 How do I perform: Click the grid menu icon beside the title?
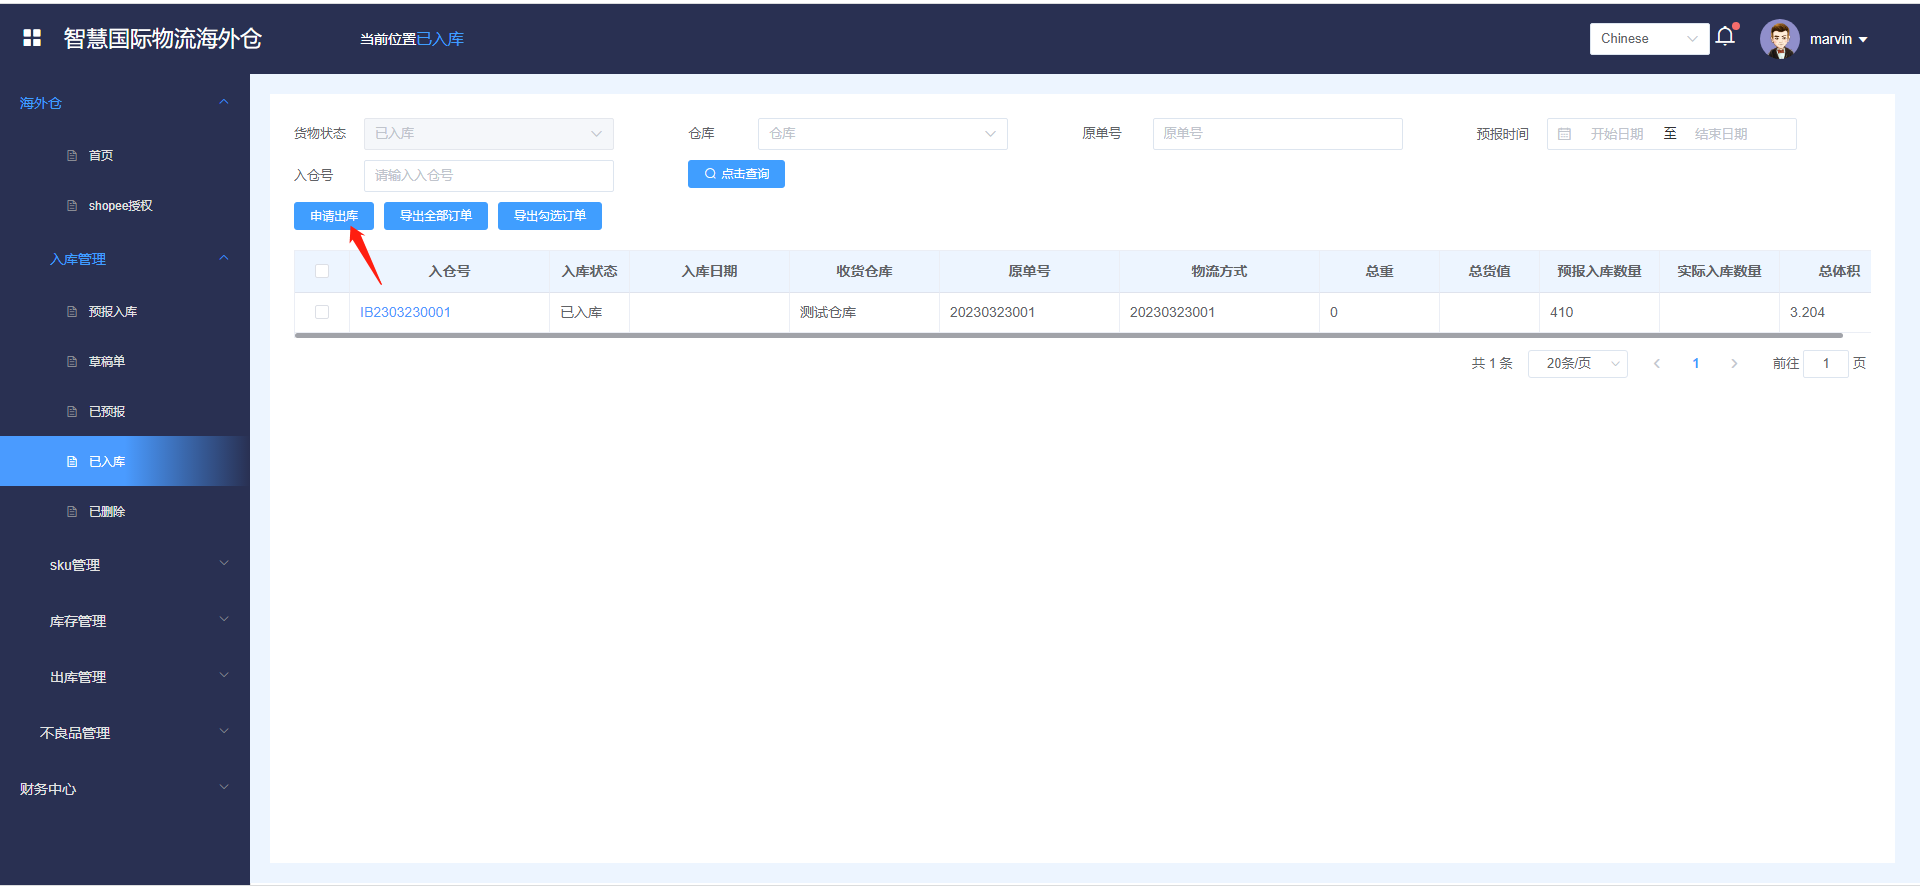pyautogui.click(x=32, y=38)
